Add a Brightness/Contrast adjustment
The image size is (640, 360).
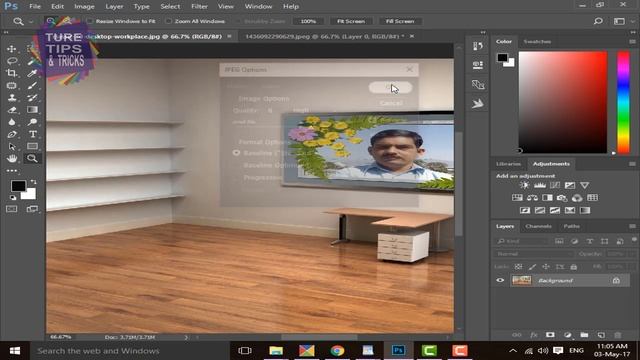pos(524,185)
